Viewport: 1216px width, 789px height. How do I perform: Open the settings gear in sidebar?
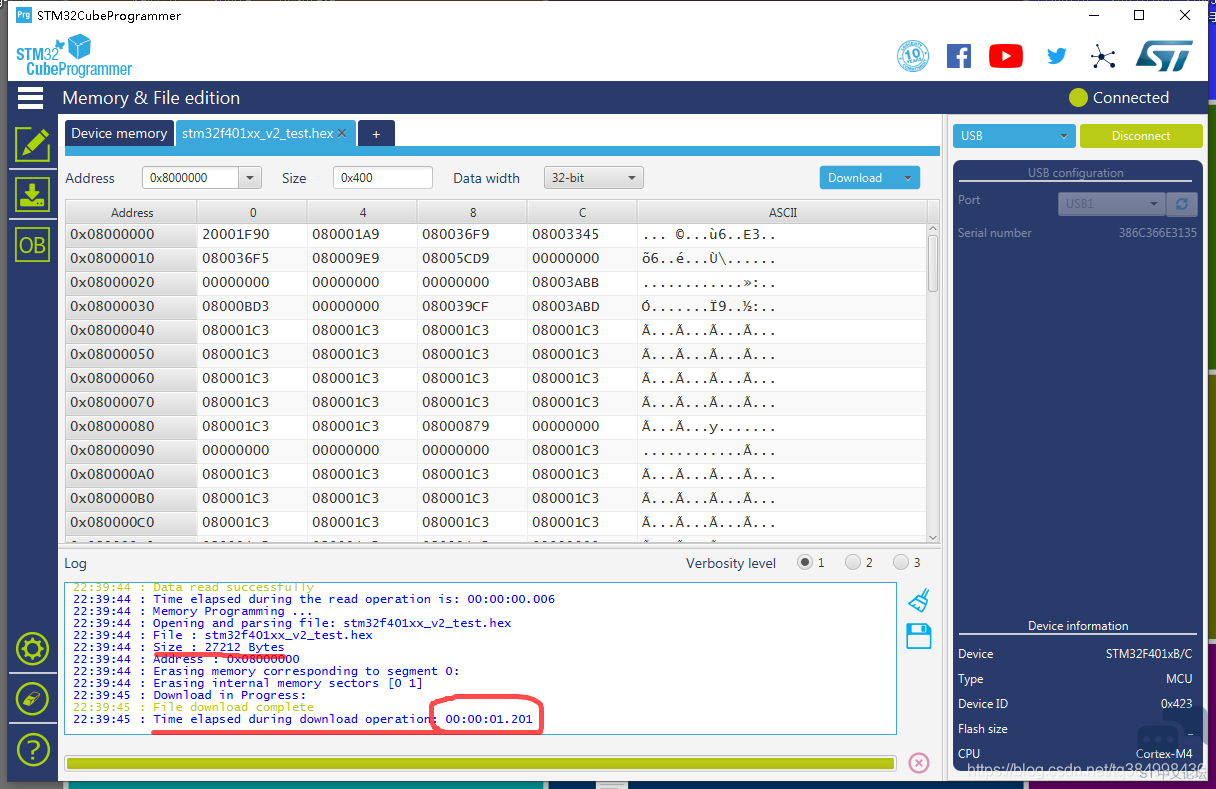(x=32, y=649)
